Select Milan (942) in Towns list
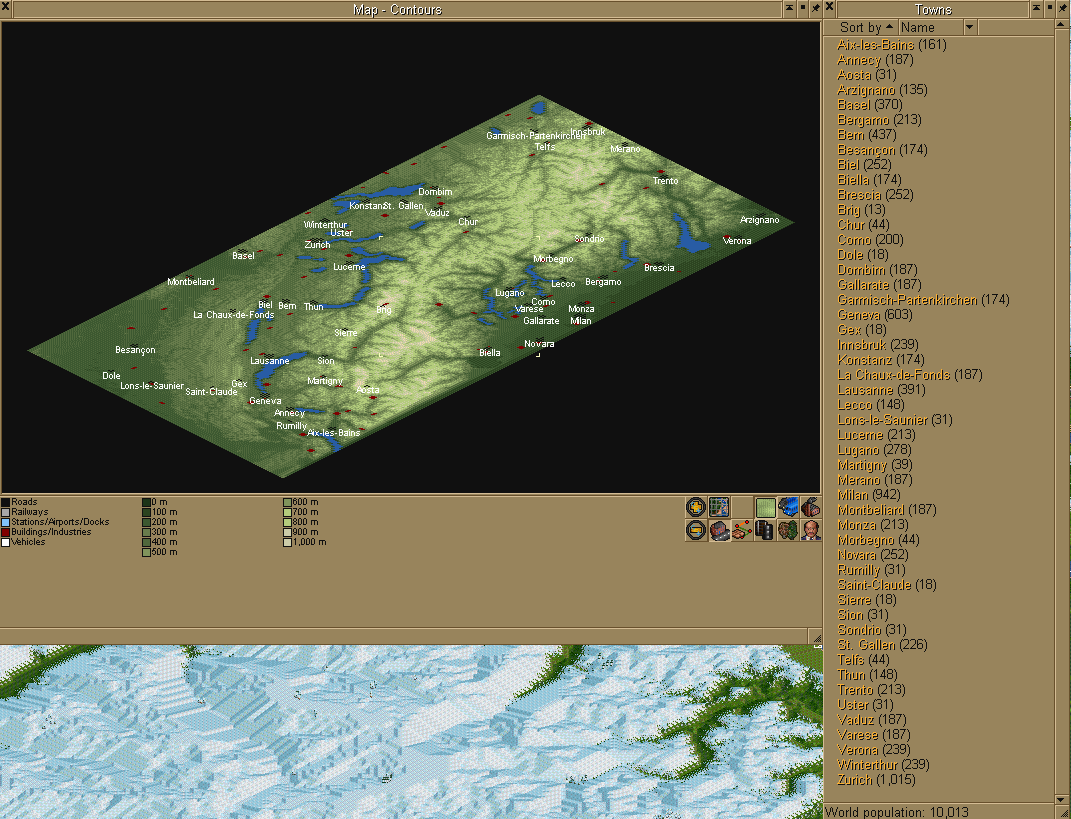Image resolution: width=1071 pixels, height=819 pixels. coord(869,495)
